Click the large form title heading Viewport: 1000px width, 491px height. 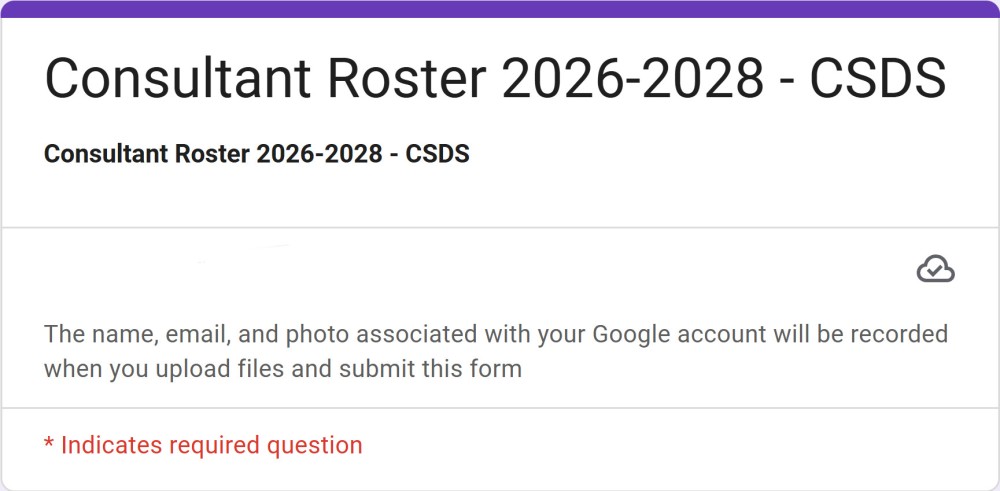point(495,78)
